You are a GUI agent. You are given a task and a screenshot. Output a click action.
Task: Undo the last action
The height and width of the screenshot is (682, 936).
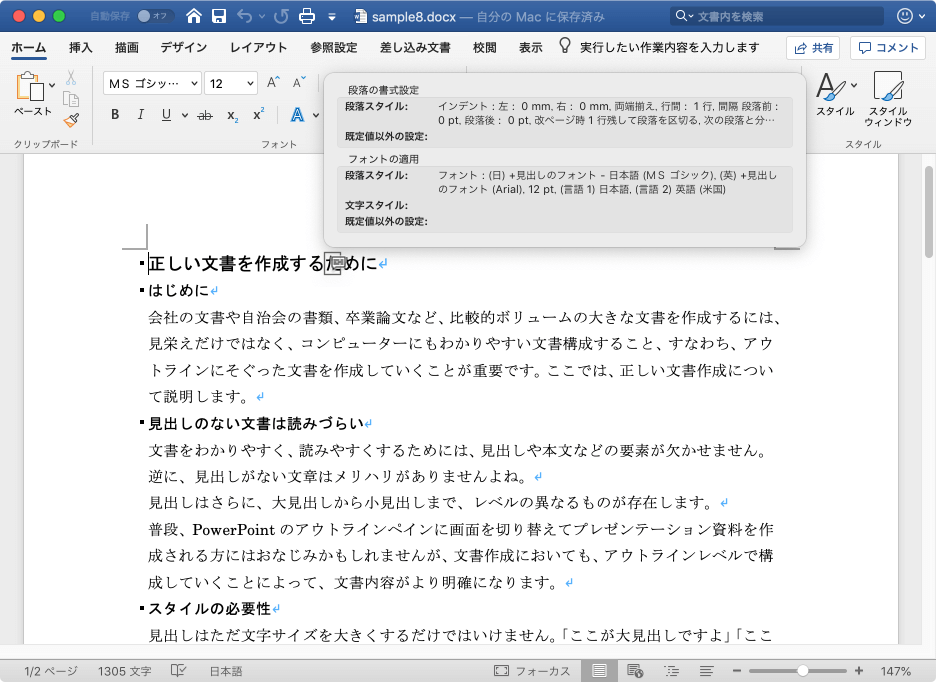point(244,16)
